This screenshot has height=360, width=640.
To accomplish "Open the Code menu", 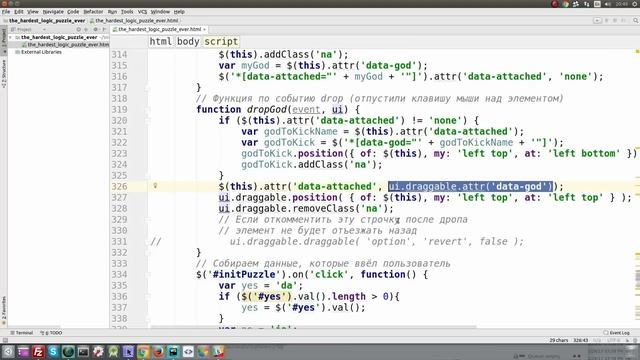I will coord(73,12).
